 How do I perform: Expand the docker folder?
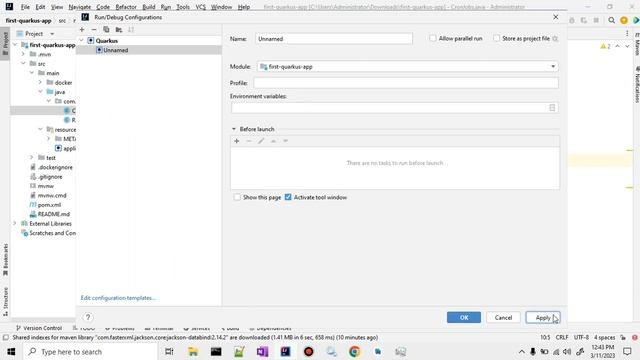tap(40, 82)
